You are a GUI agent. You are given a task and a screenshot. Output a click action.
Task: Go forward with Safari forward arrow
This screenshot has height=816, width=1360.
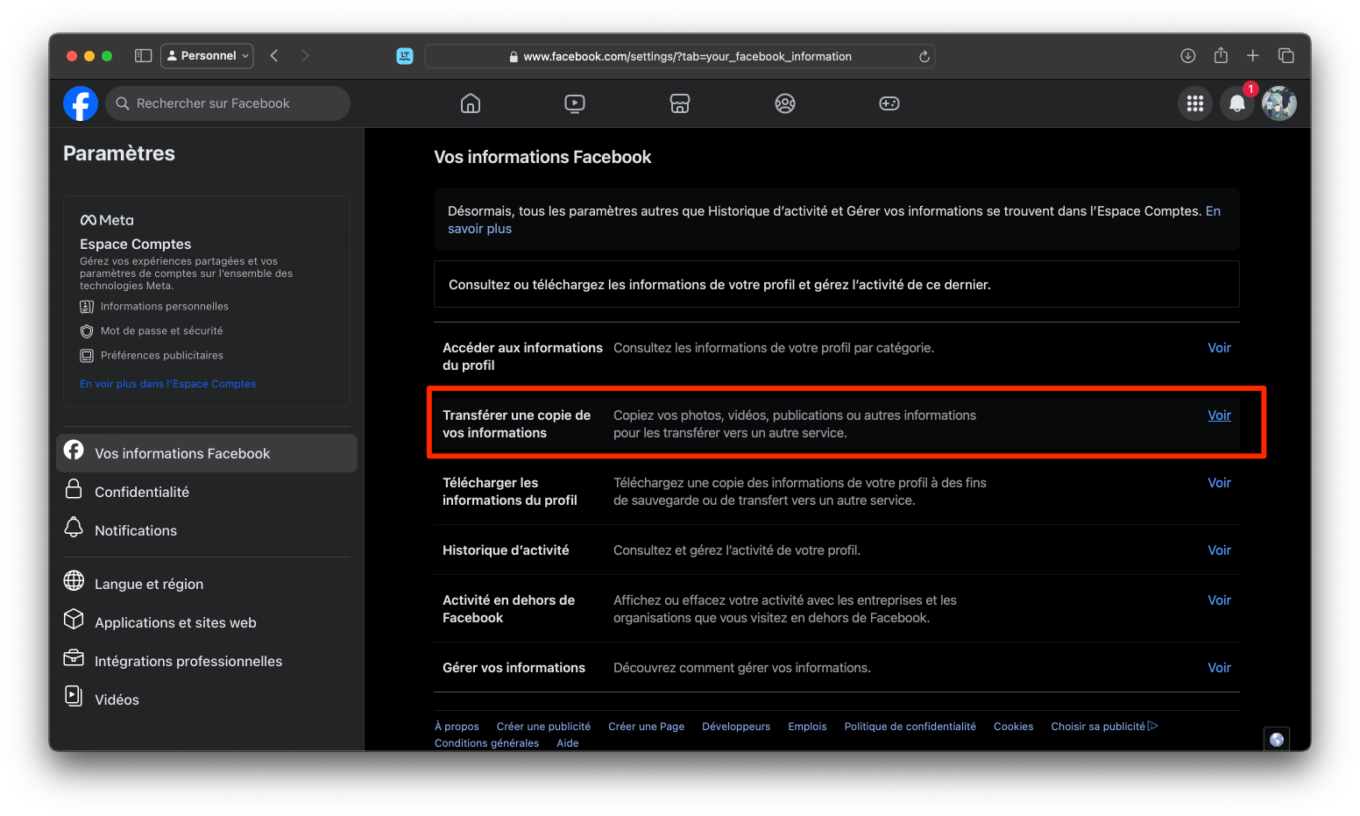point(305,56)
